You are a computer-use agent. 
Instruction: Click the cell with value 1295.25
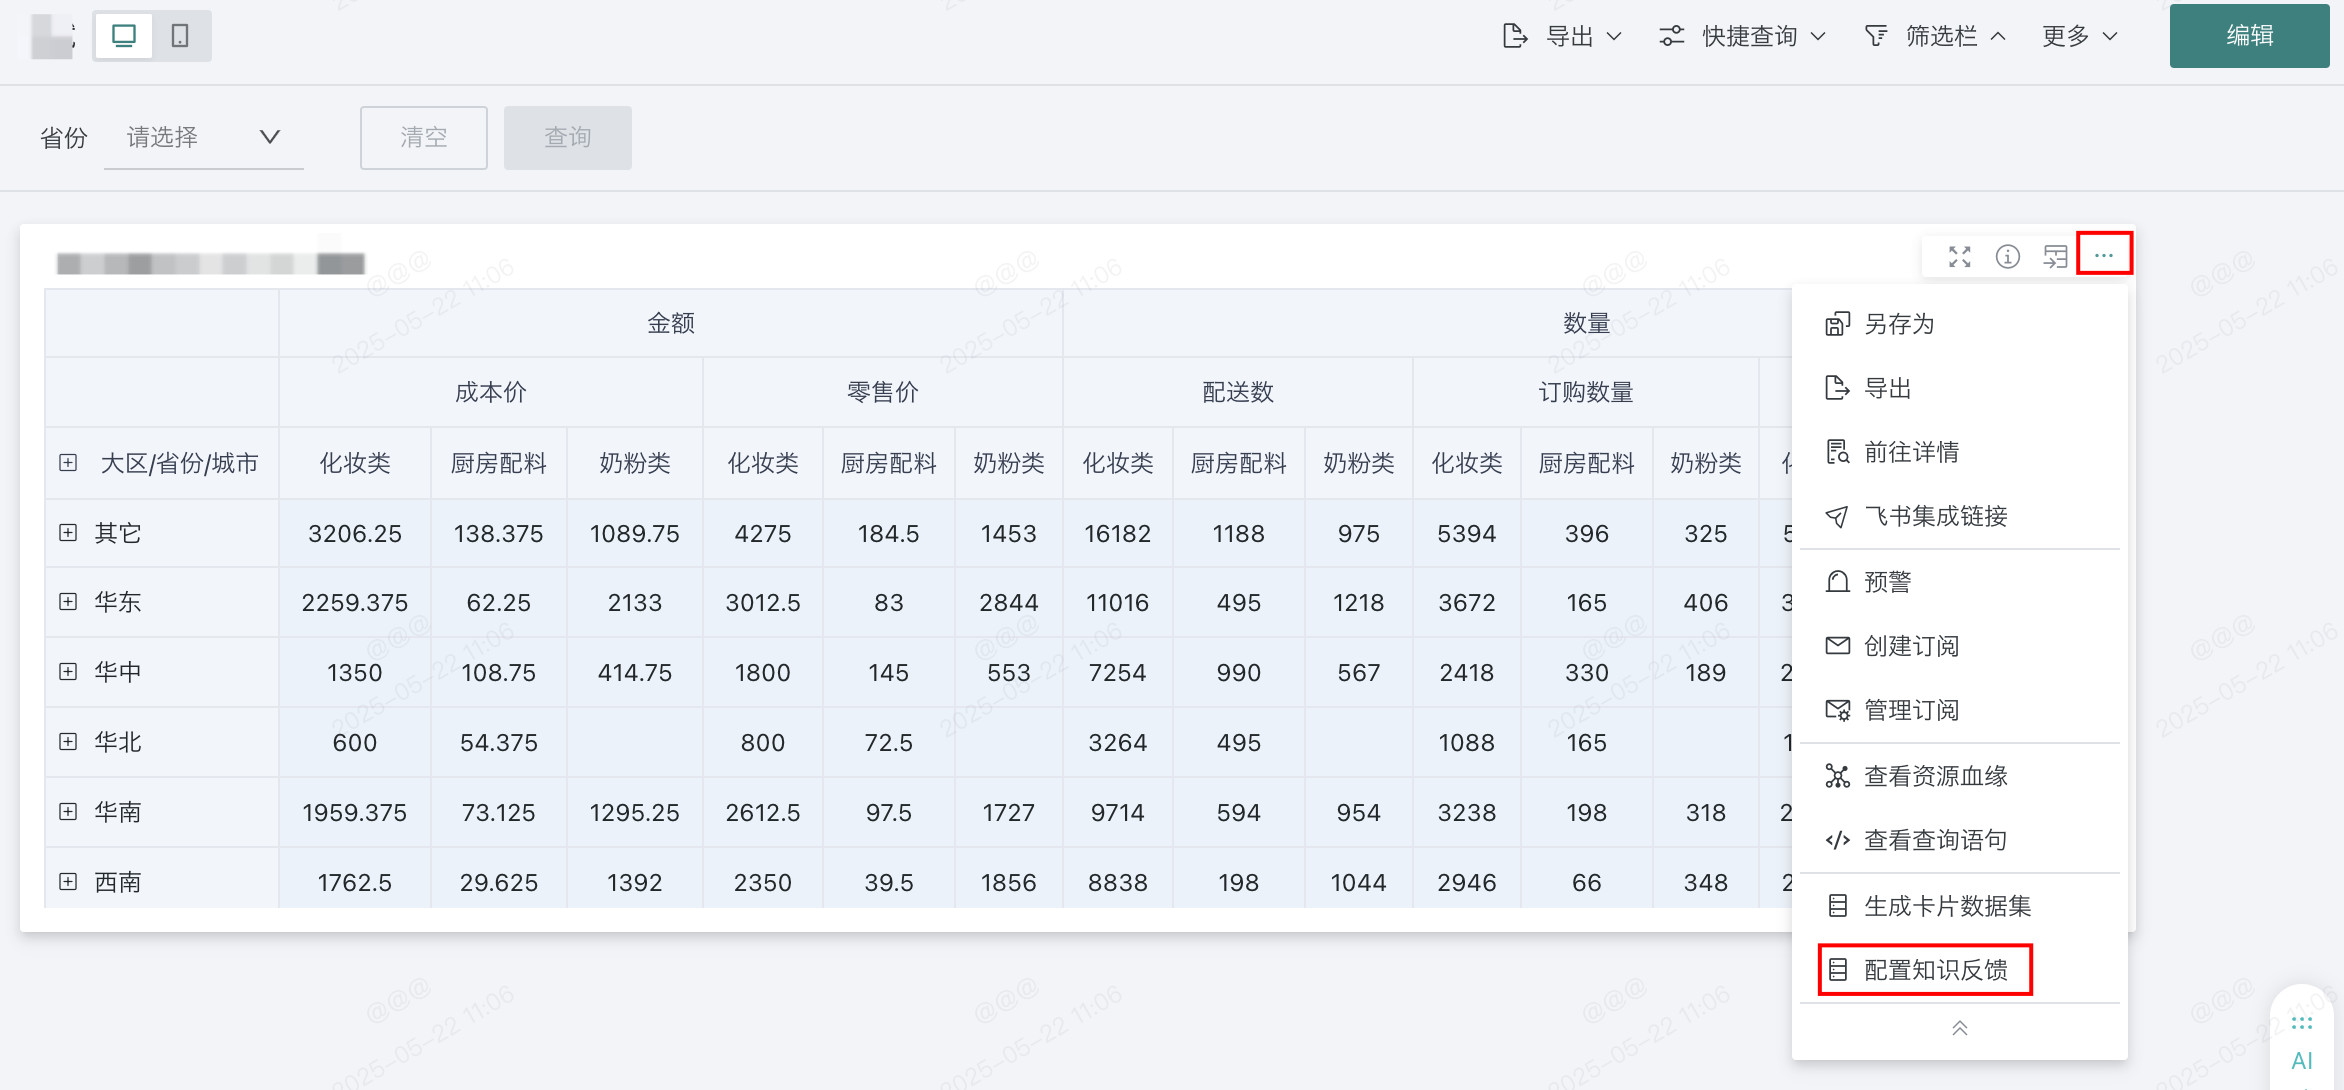pos(635,812)
